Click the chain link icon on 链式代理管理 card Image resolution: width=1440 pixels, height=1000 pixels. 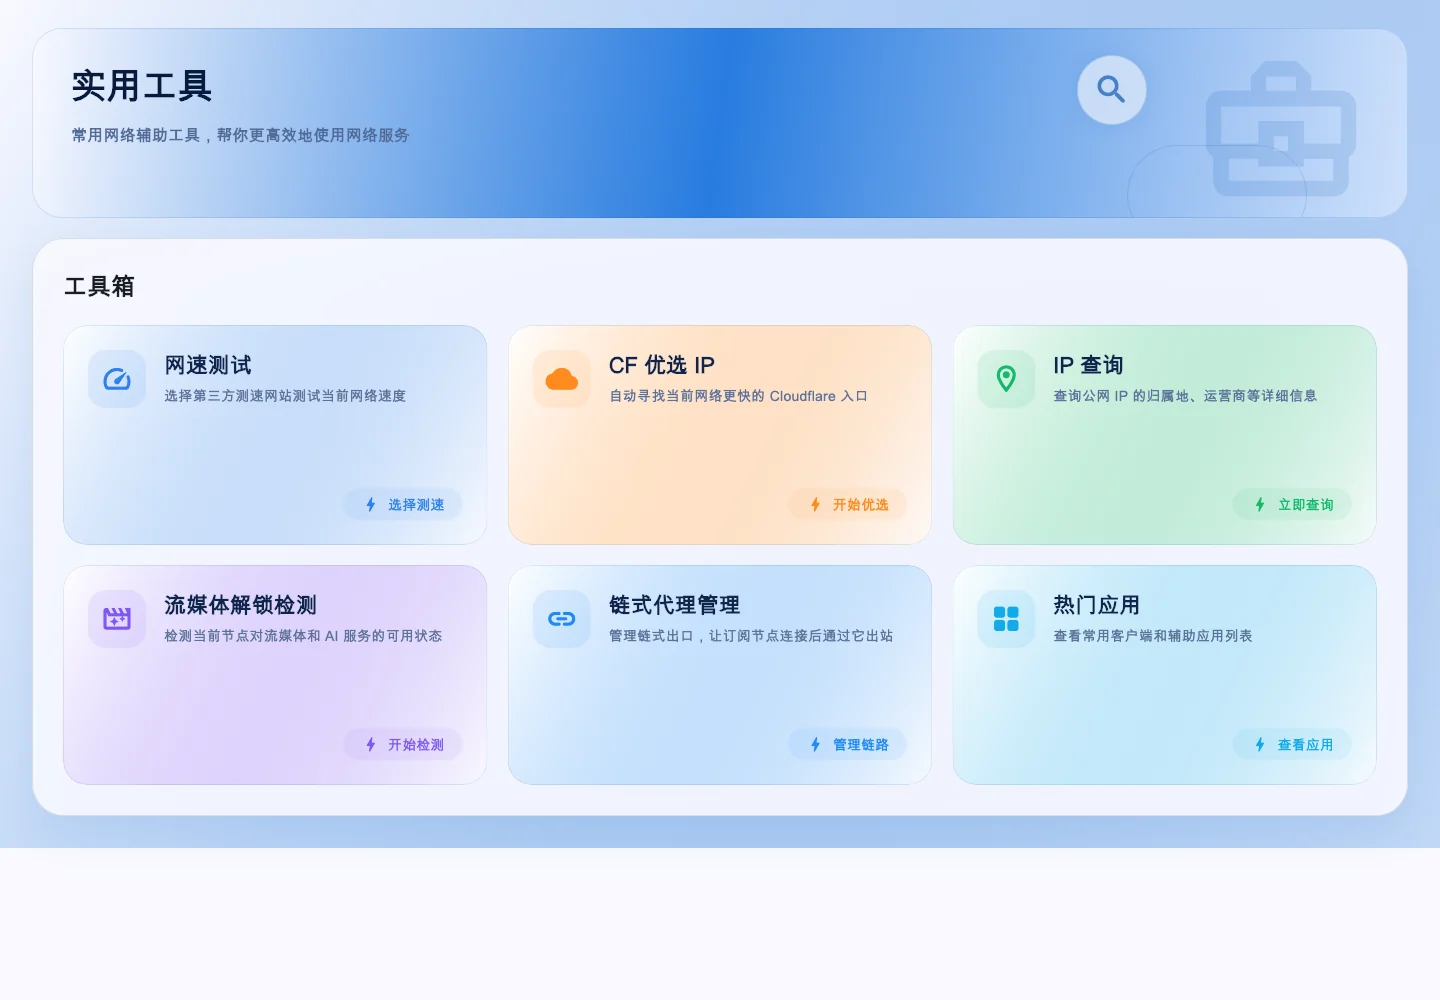coord(562,619)
